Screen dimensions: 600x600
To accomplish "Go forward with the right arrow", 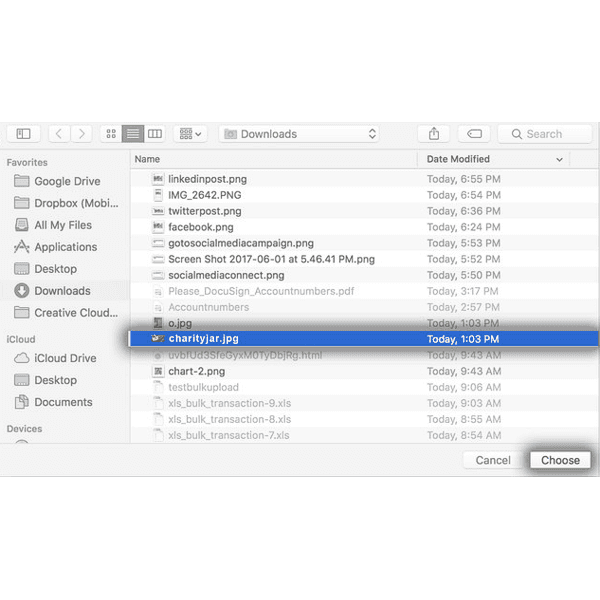I will pos(81,134).
